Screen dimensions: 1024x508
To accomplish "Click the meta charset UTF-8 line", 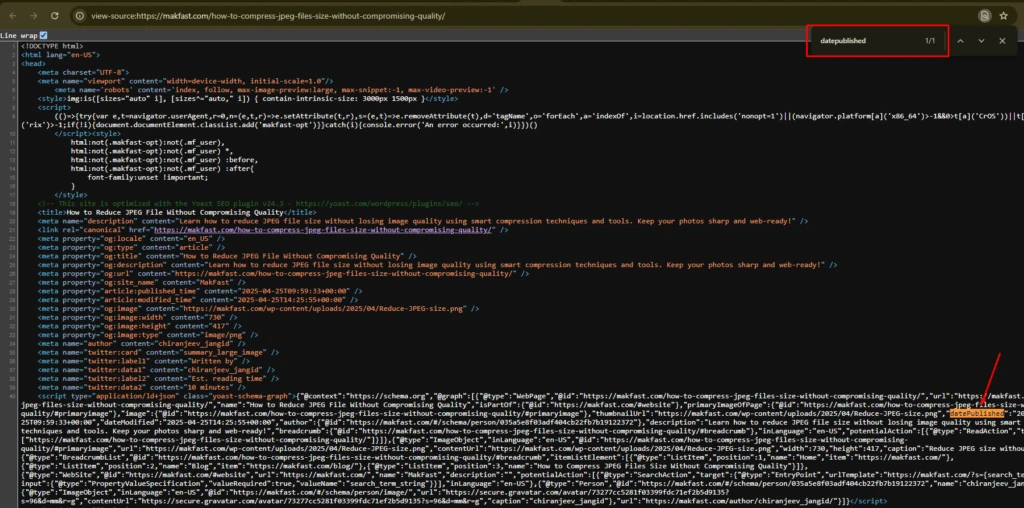I will click(84, 72).
